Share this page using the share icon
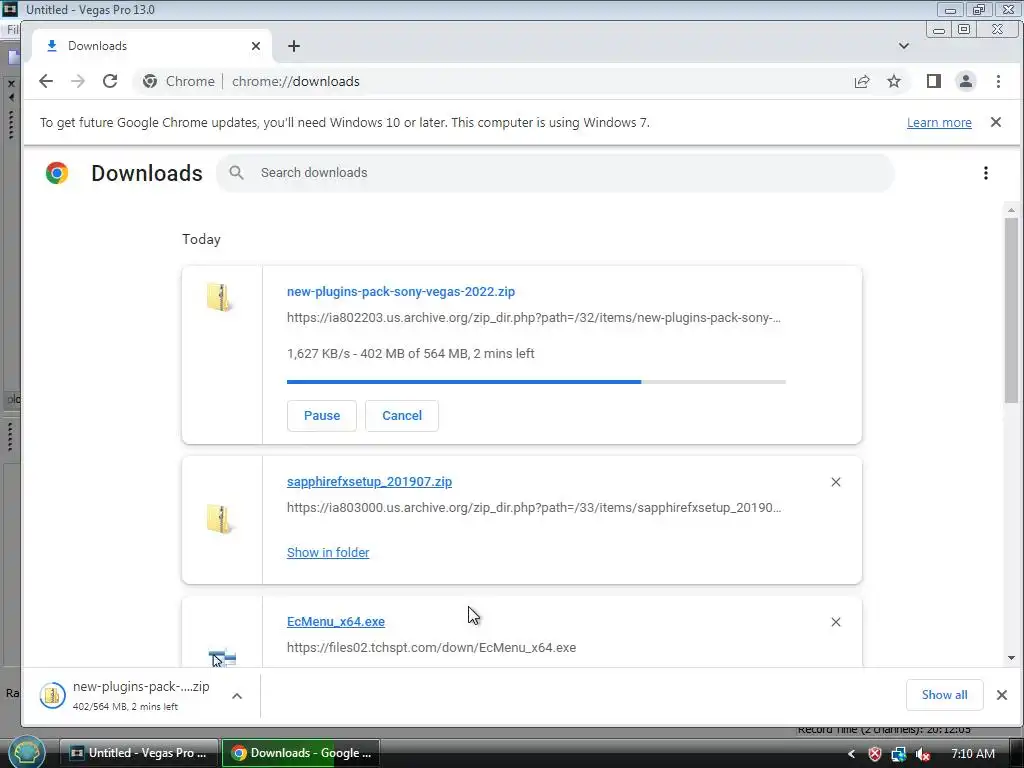 point(862,81)
